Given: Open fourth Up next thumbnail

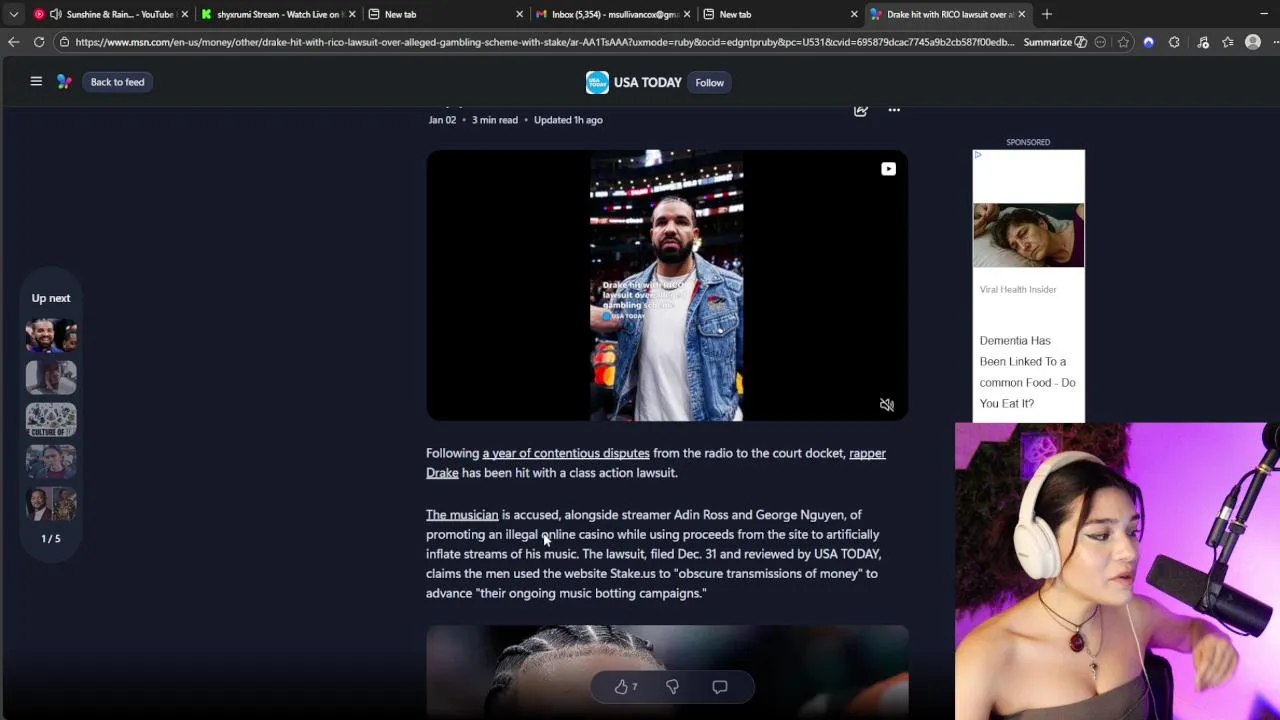Looking at the screenshot, I should (x=51, y=461).
